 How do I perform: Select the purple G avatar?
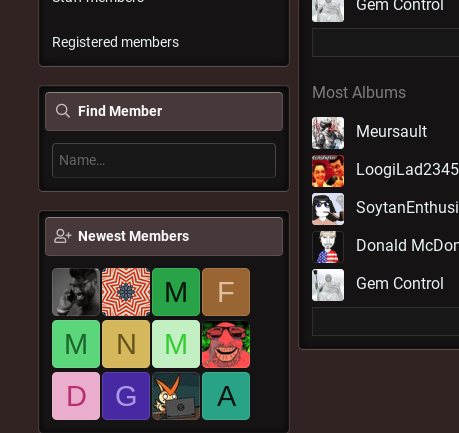click(126, 396)
